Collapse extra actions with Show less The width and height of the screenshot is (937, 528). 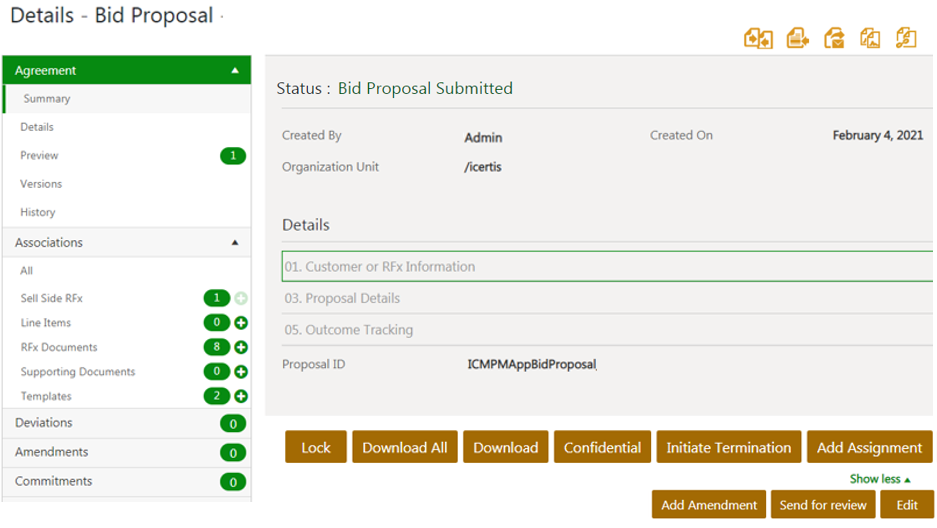(880, 479)
